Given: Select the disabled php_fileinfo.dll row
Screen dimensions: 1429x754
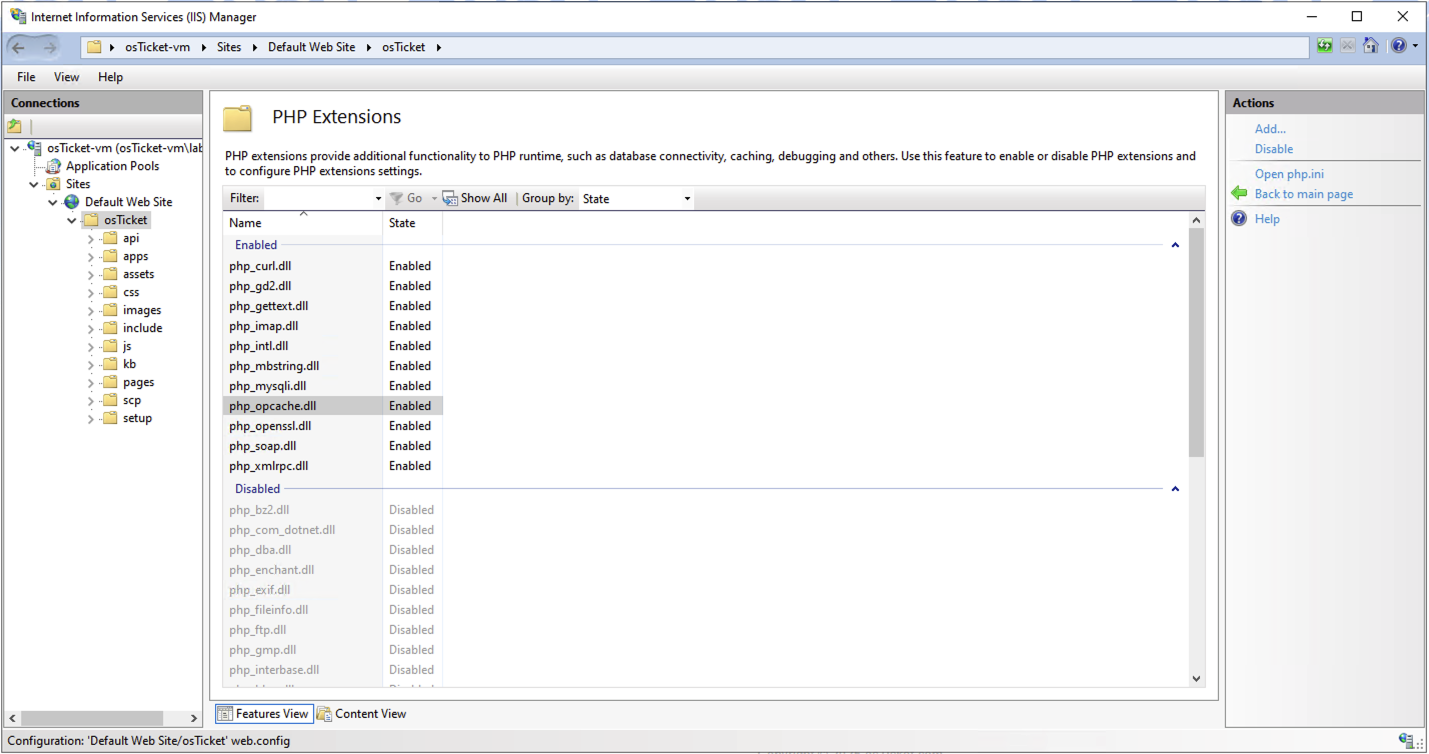Looking at the screenshot, I should (332, 610).
